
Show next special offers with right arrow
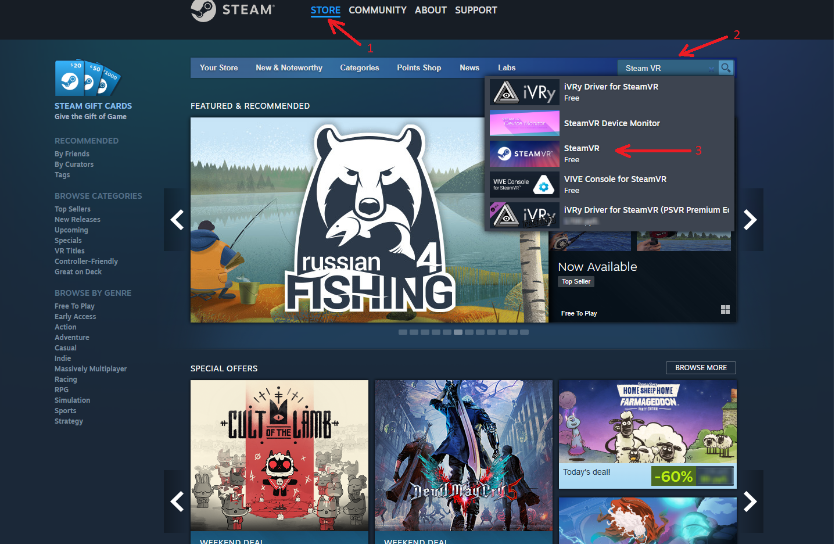(x=750, y=500)
